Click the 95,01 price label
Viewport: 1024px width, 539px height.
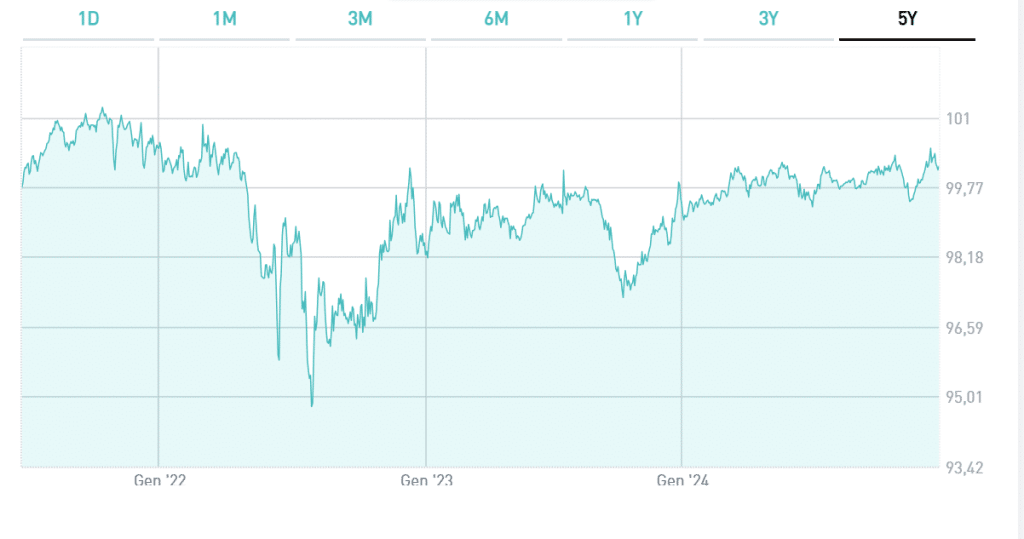click(x=965, y=397)
